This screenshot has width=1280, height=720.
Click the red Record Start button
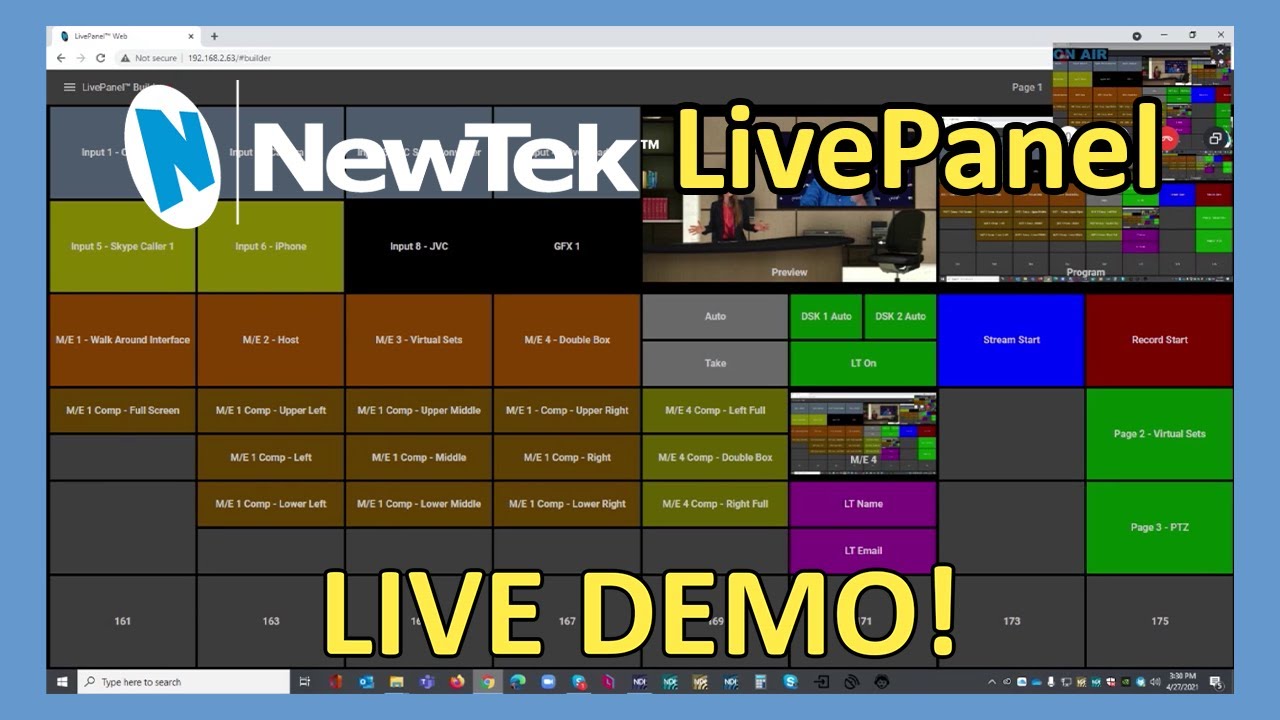(1159, 340)
